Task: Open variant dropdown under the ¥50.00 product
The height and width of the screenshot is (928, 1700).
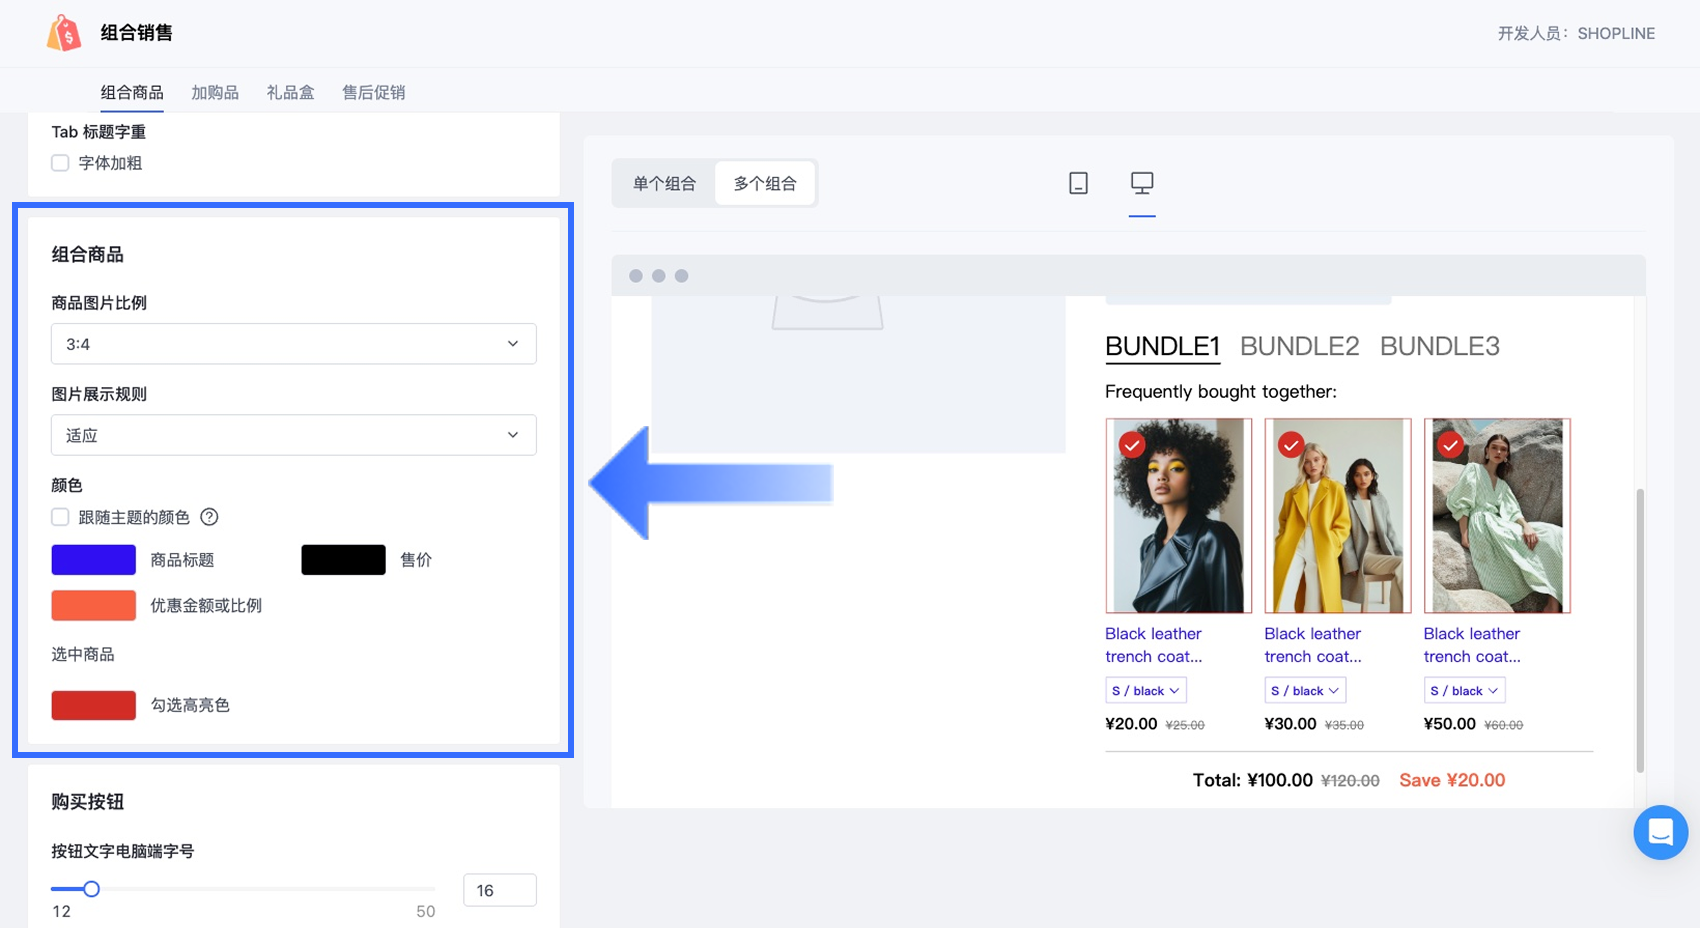Action: click(x=1464, y=691)
